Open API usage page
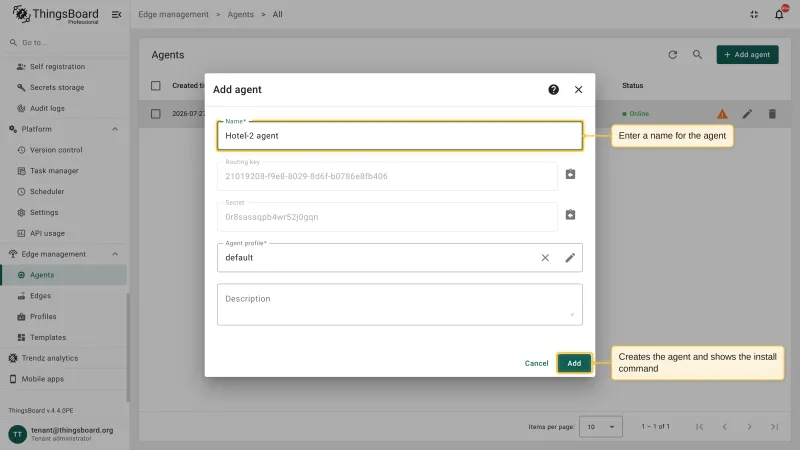This screenshot has height=450, width=800. pyautogui.click(x=47, y=233)
